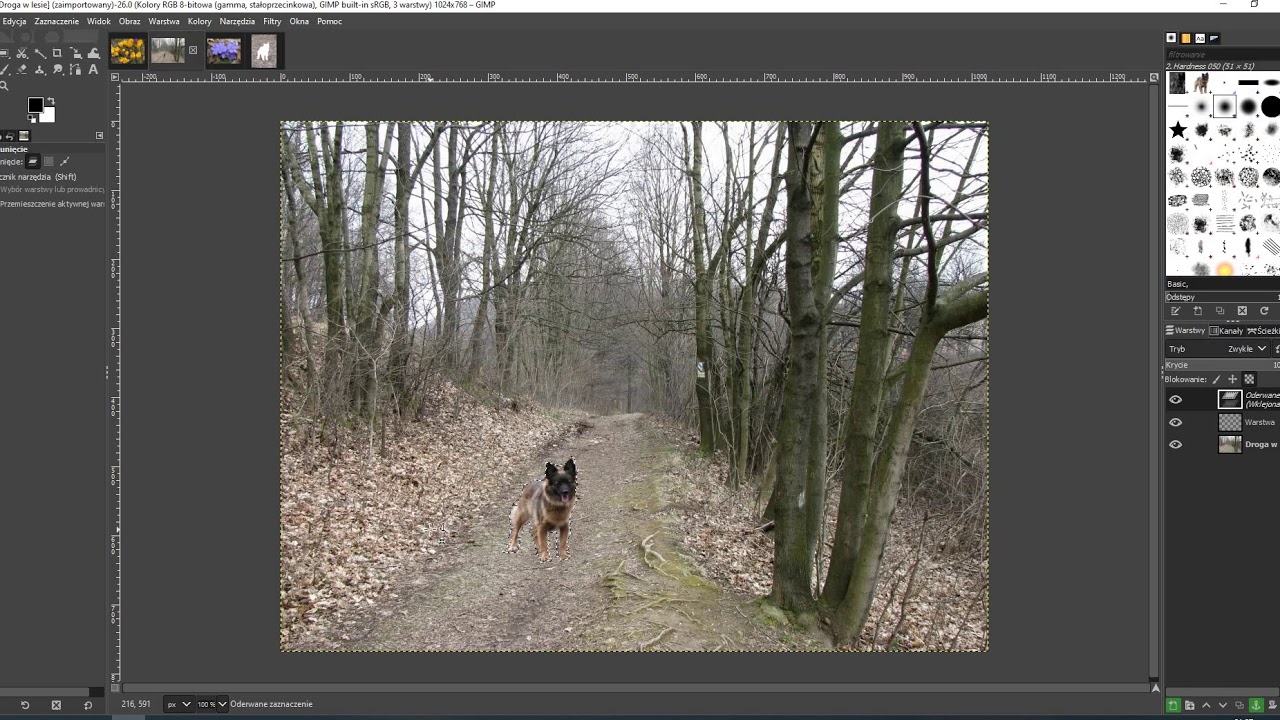Open the Warstwa menu

(164, 21)
